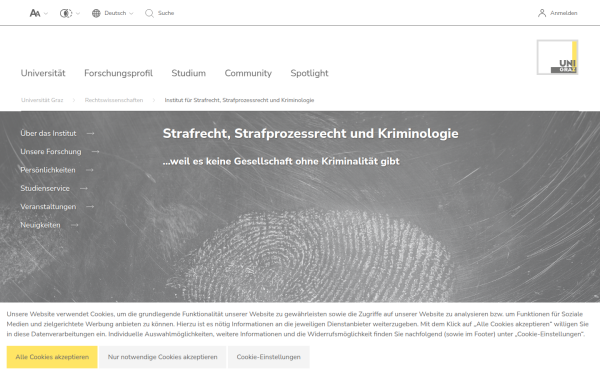
Task: Click arrow next to Neuigkeiten
Action: click(x=75, y=225)
